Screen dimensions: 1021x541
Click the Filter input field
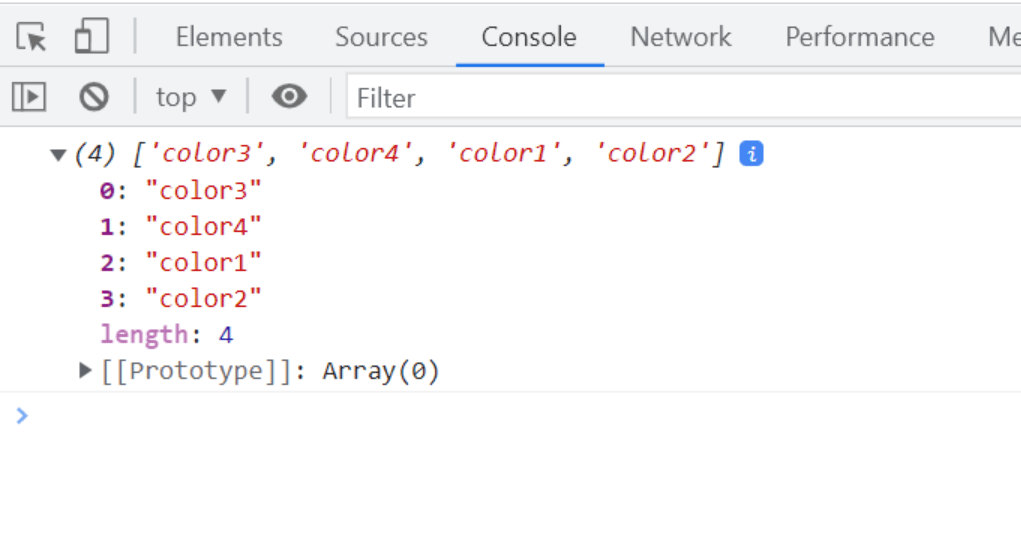pos(680,98)
